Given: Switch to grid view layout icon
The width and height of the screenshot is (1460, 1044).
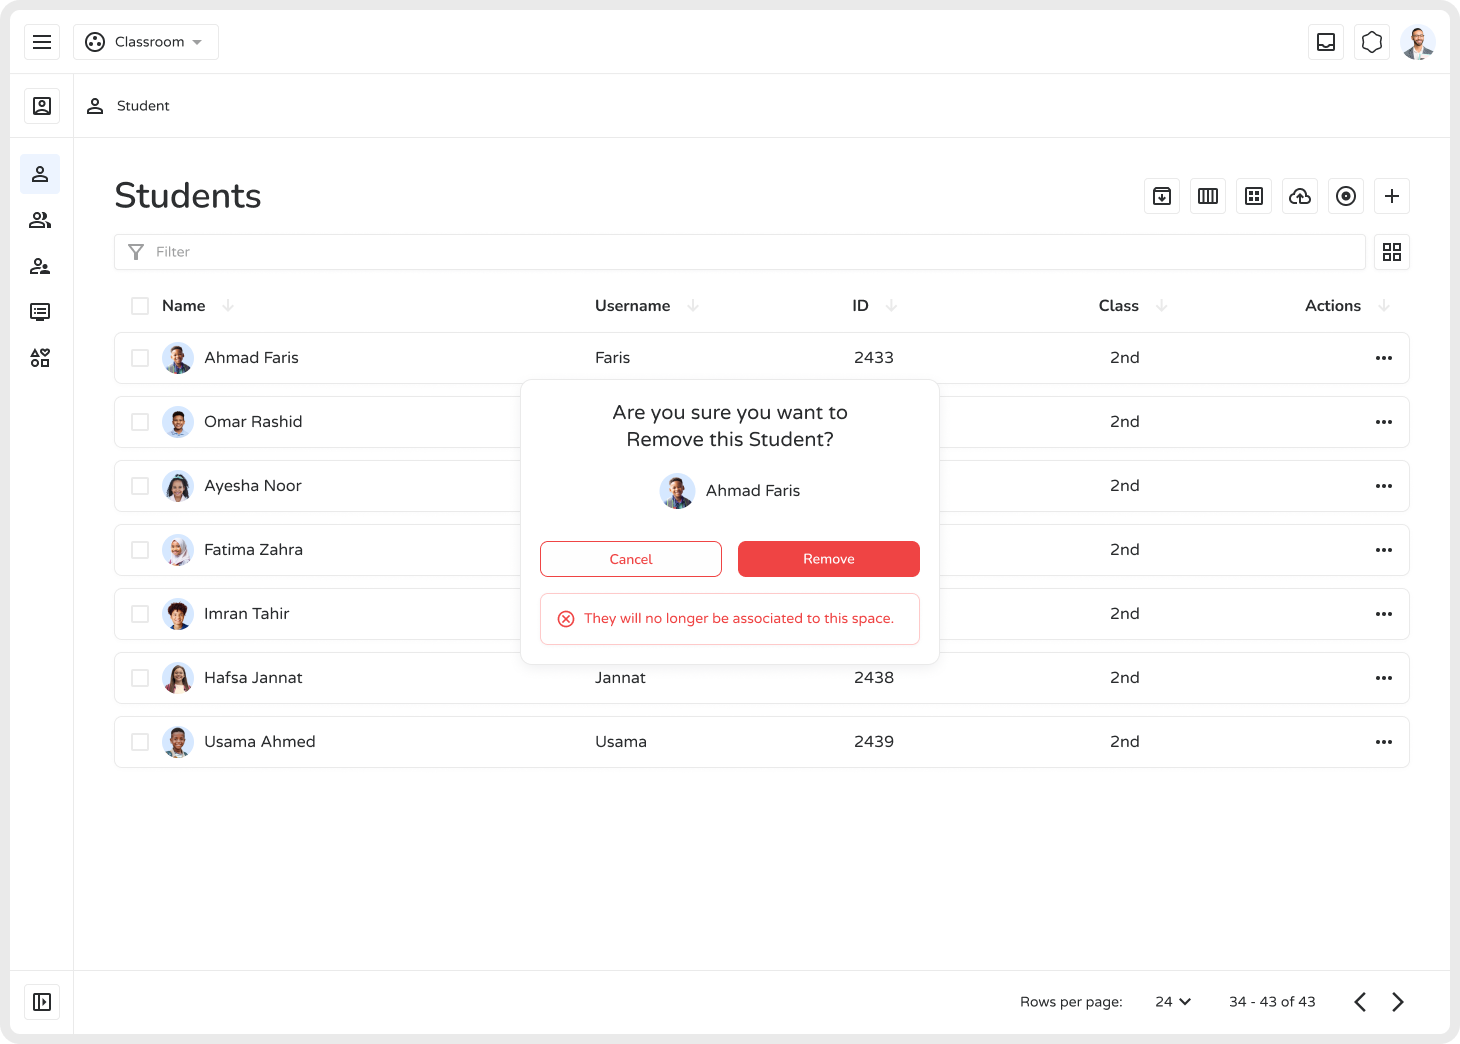Looking at the screenshot, I should [x=1392, y=252].
